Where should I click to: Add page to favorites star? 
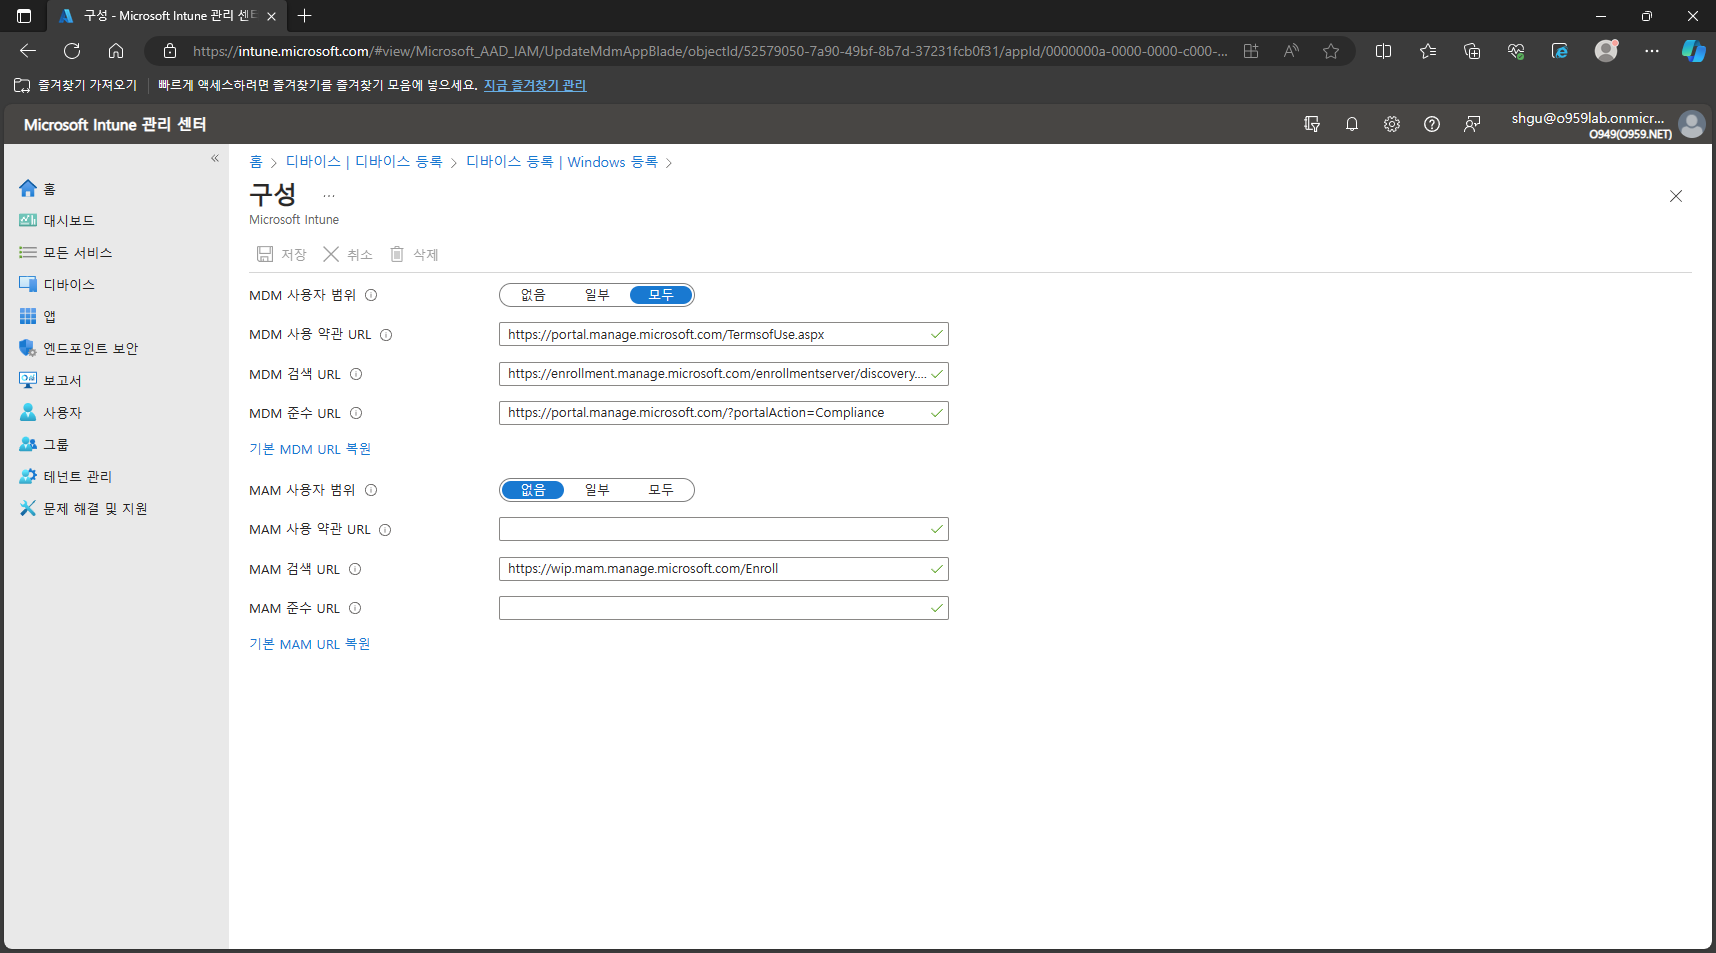pos(1331,51)
